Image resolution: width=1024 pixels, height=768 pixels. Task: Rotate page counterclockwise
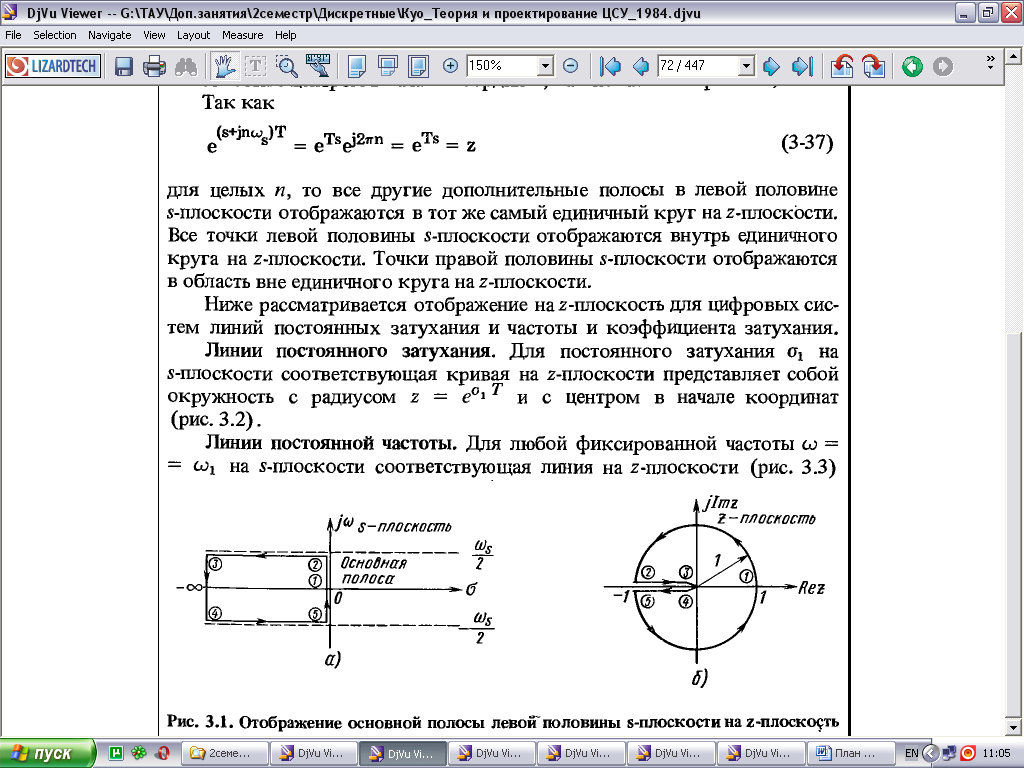point(842,66)
